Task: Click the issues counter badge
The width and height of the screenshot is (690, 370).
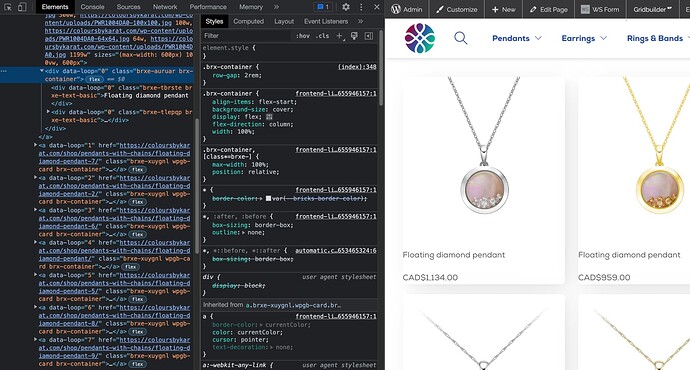Action: (x=323, y=7)
